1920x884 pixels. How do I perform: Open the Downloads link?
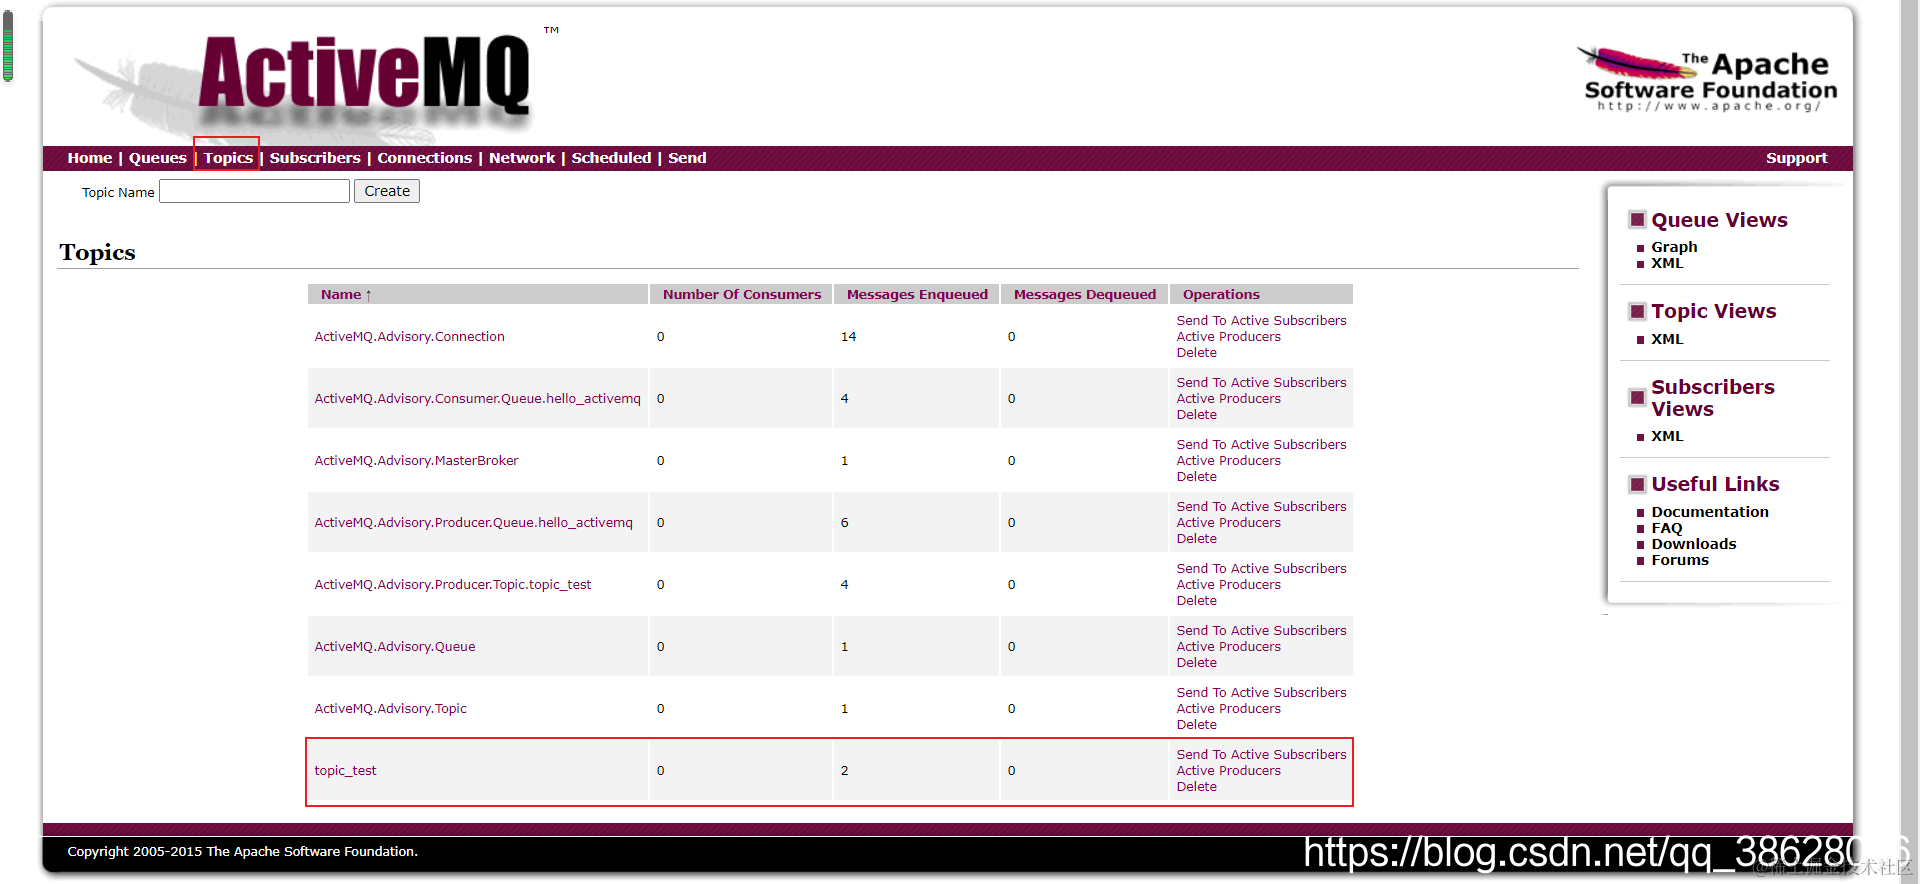[1694, 544]
